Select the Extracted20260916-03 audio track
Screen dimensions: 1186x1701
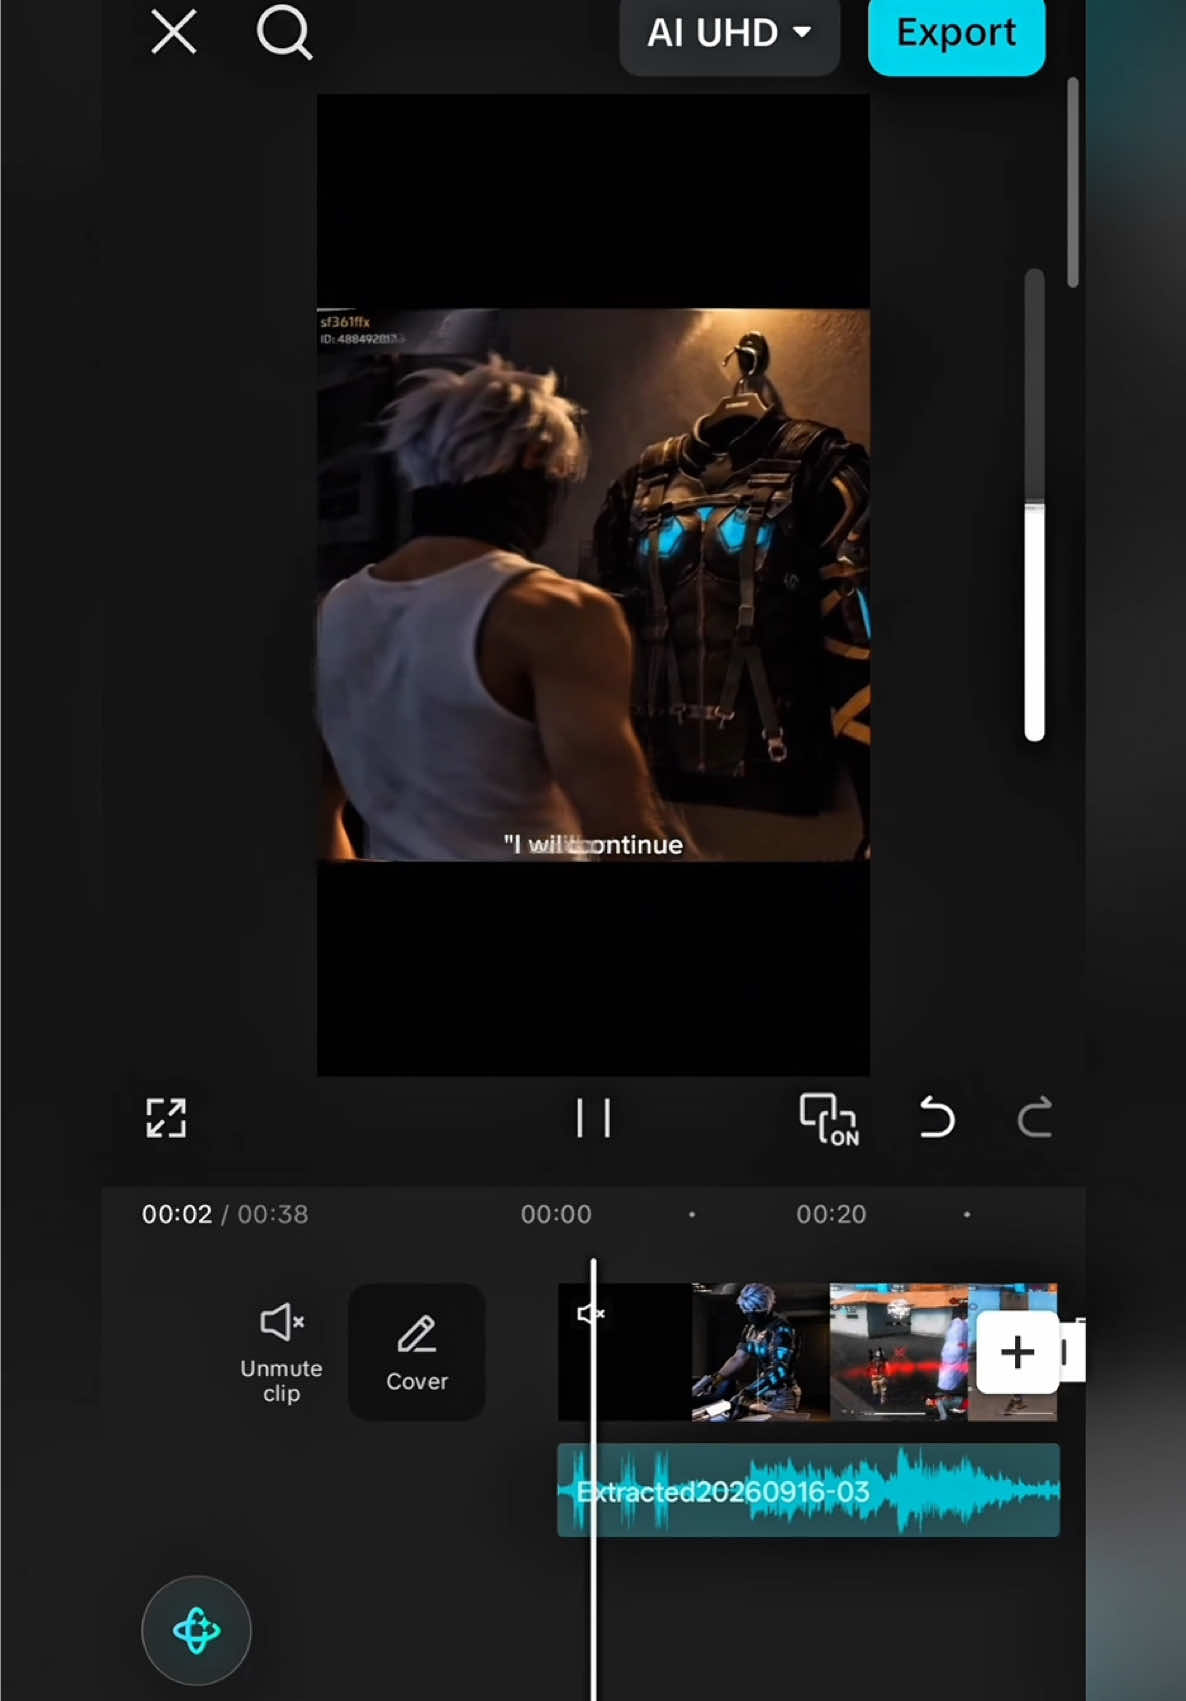pyautogui.click(x=808, y=1490)
